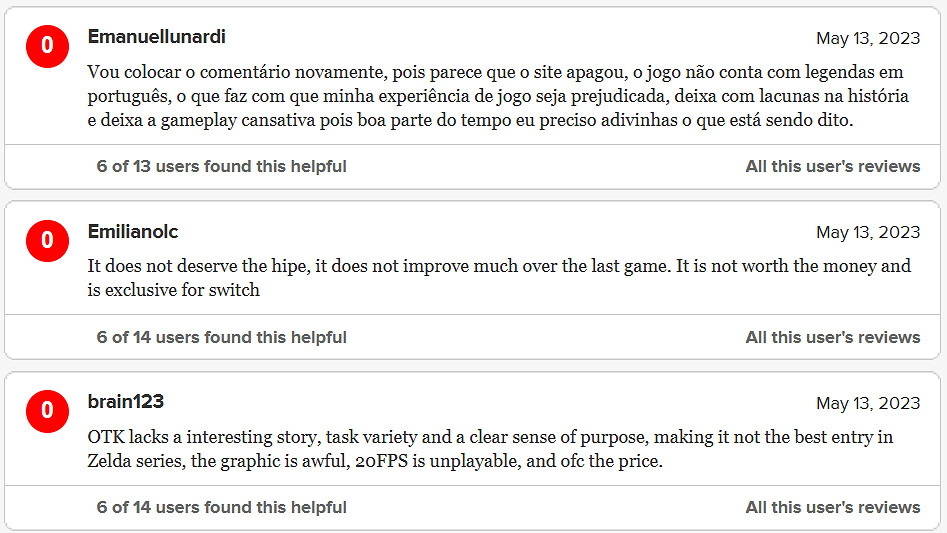View all reviews by Emilianolc
The height and width of the screenshot is (533, 947).
tap(832, 337)
